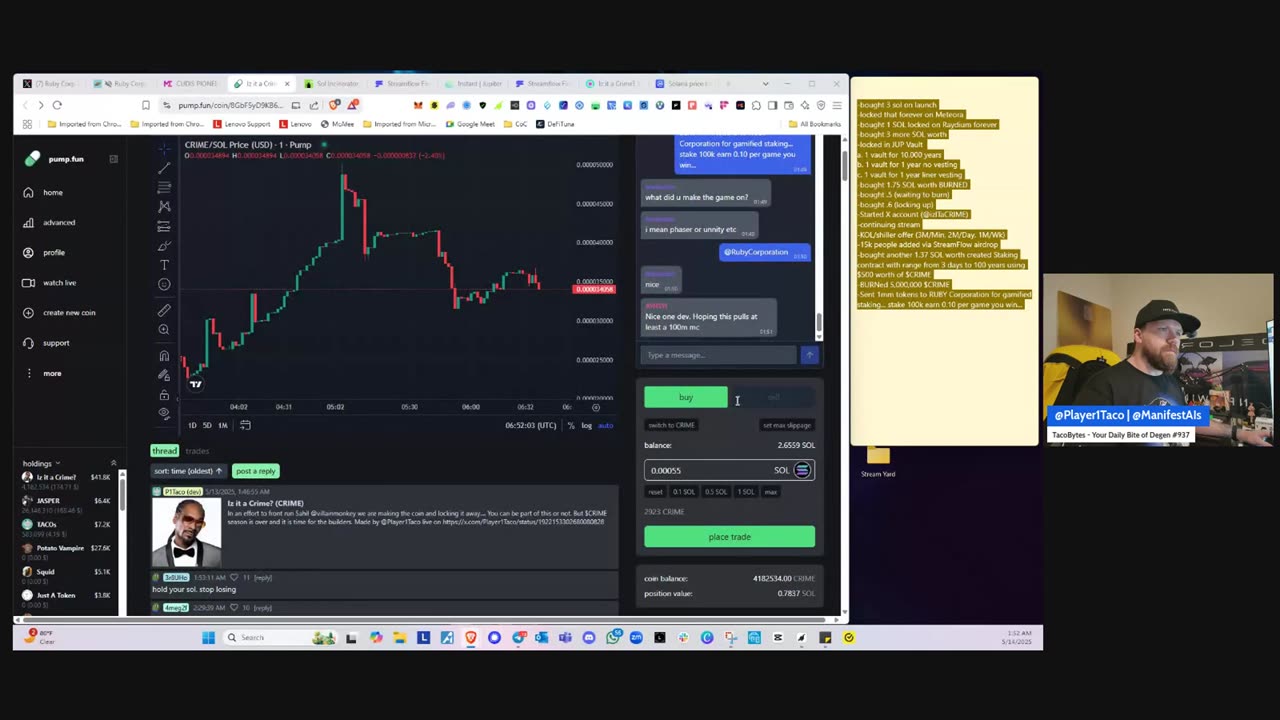Click in Type a message field
This screenshot has width=1280, height=720.
[x=718, y=355]
